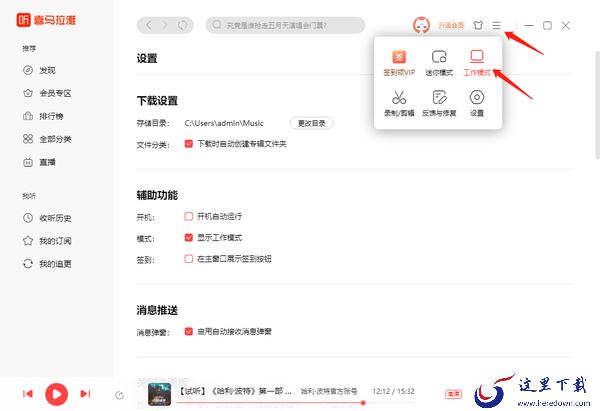Browse 全部分类 categories
600x411 pixels.
tap(47, 139)
